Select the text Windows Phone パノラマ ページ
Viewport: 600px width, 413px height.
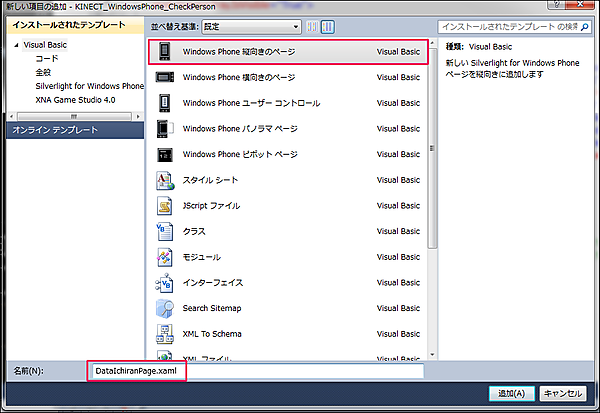point(240,129)
